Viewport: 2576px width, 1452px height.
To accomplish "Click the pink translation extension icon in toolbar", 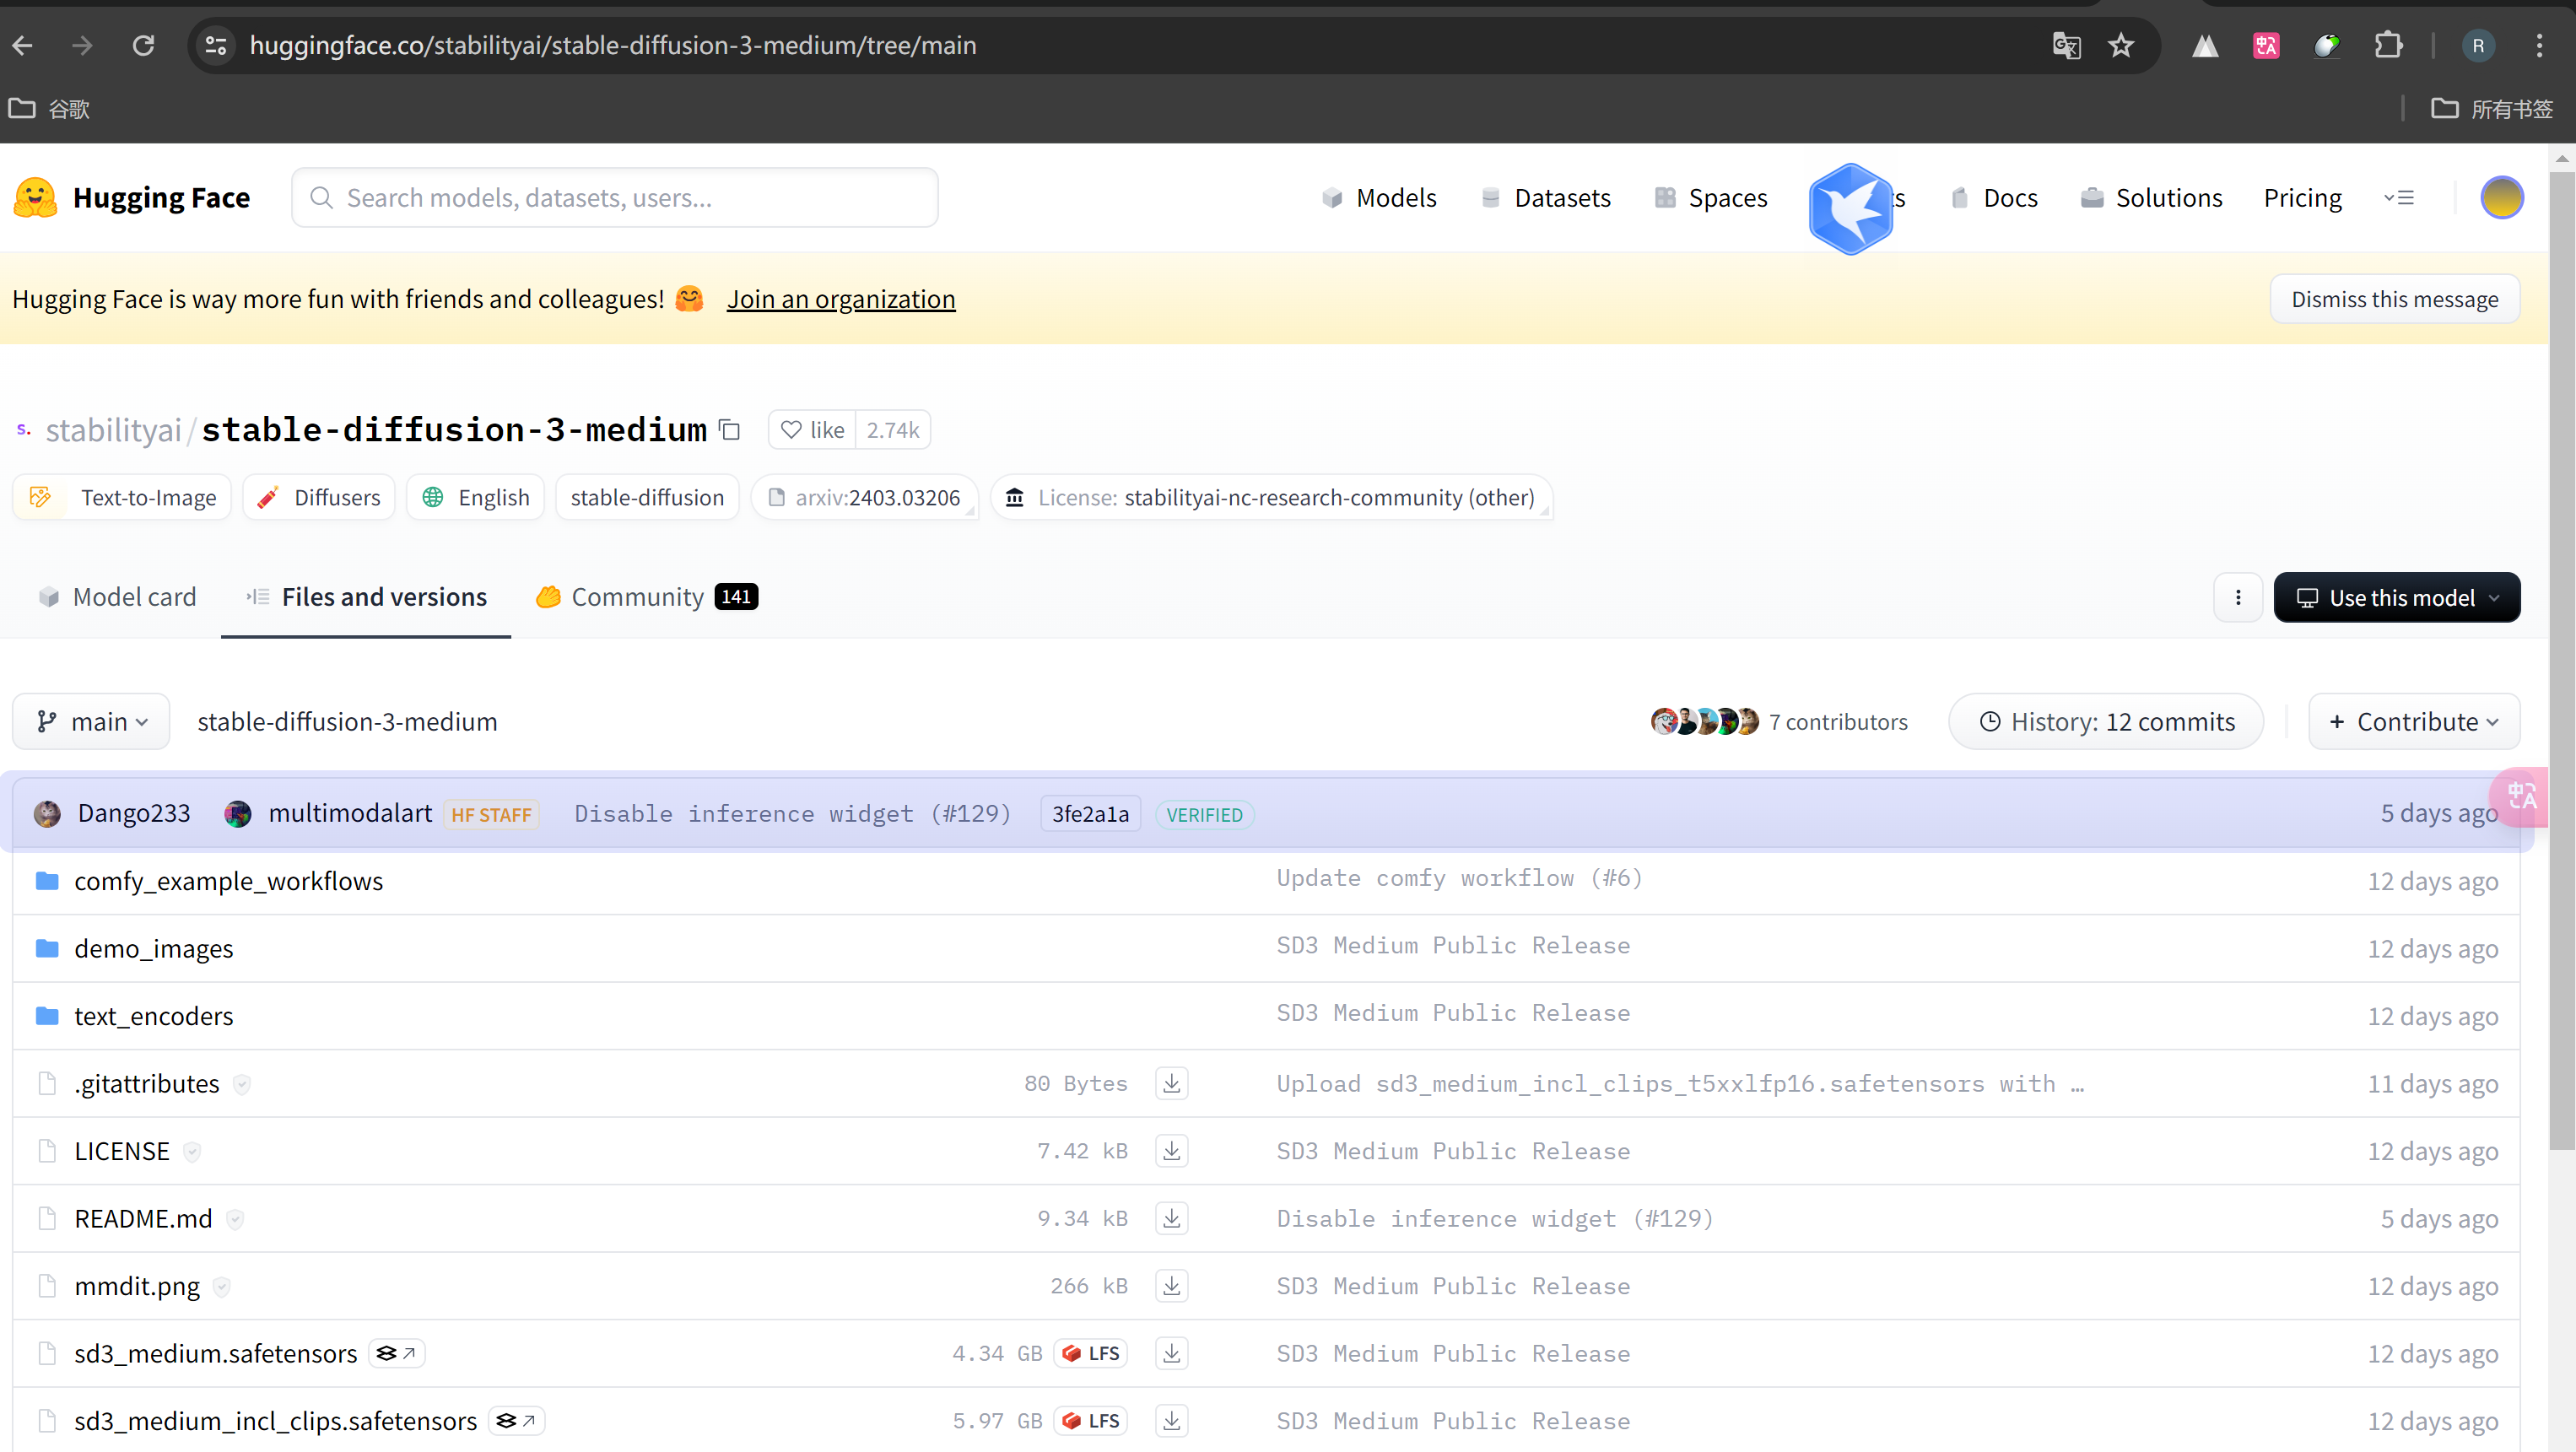I will pos(2267,46).
